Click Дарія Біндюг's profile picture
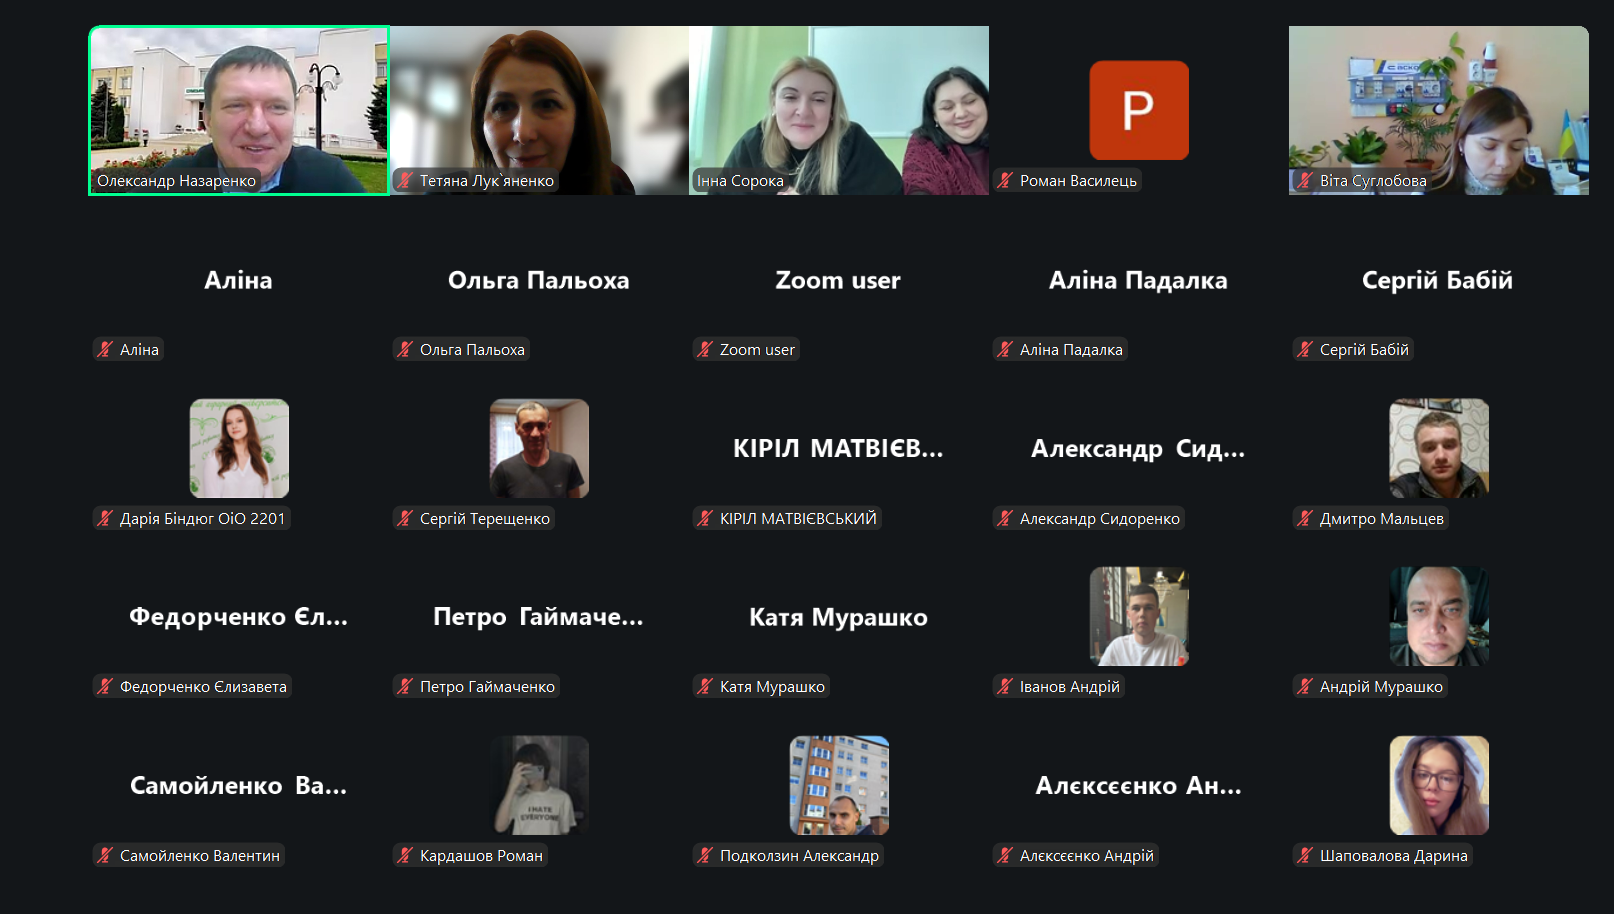This screenshot has width=1614, height=914. pyautogui.click(x=239, y=448)
